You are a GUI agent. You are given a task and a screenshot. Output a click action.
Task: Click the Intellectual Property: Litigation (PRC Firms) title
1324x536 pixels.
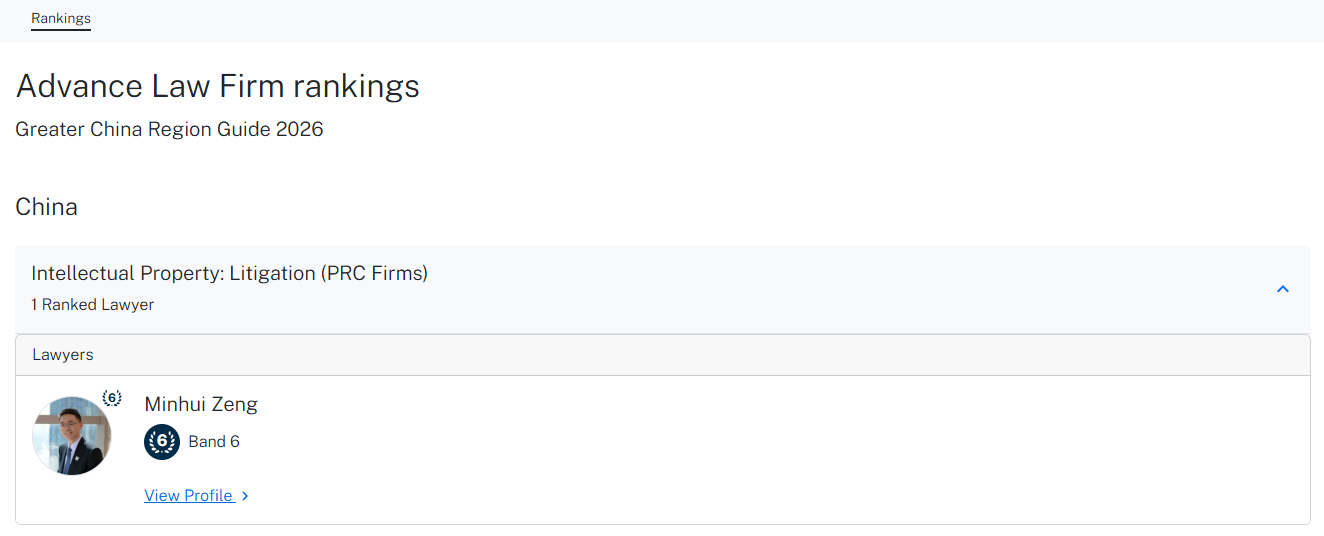(x=229, y=273)
